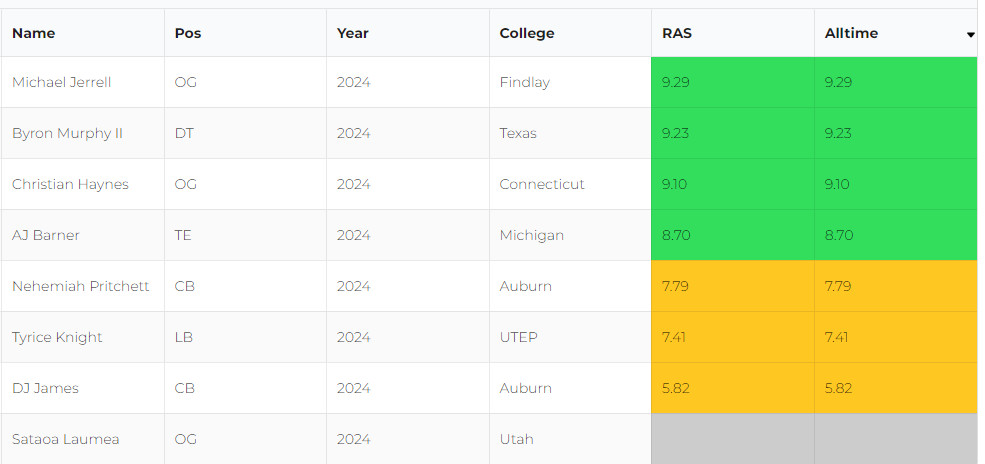Image resolution: width=985 pixels, height=464 pixels.
Task: Click gray empty RAS cell for Laumea
Action: pyautogui.click(x=733, y=439)
